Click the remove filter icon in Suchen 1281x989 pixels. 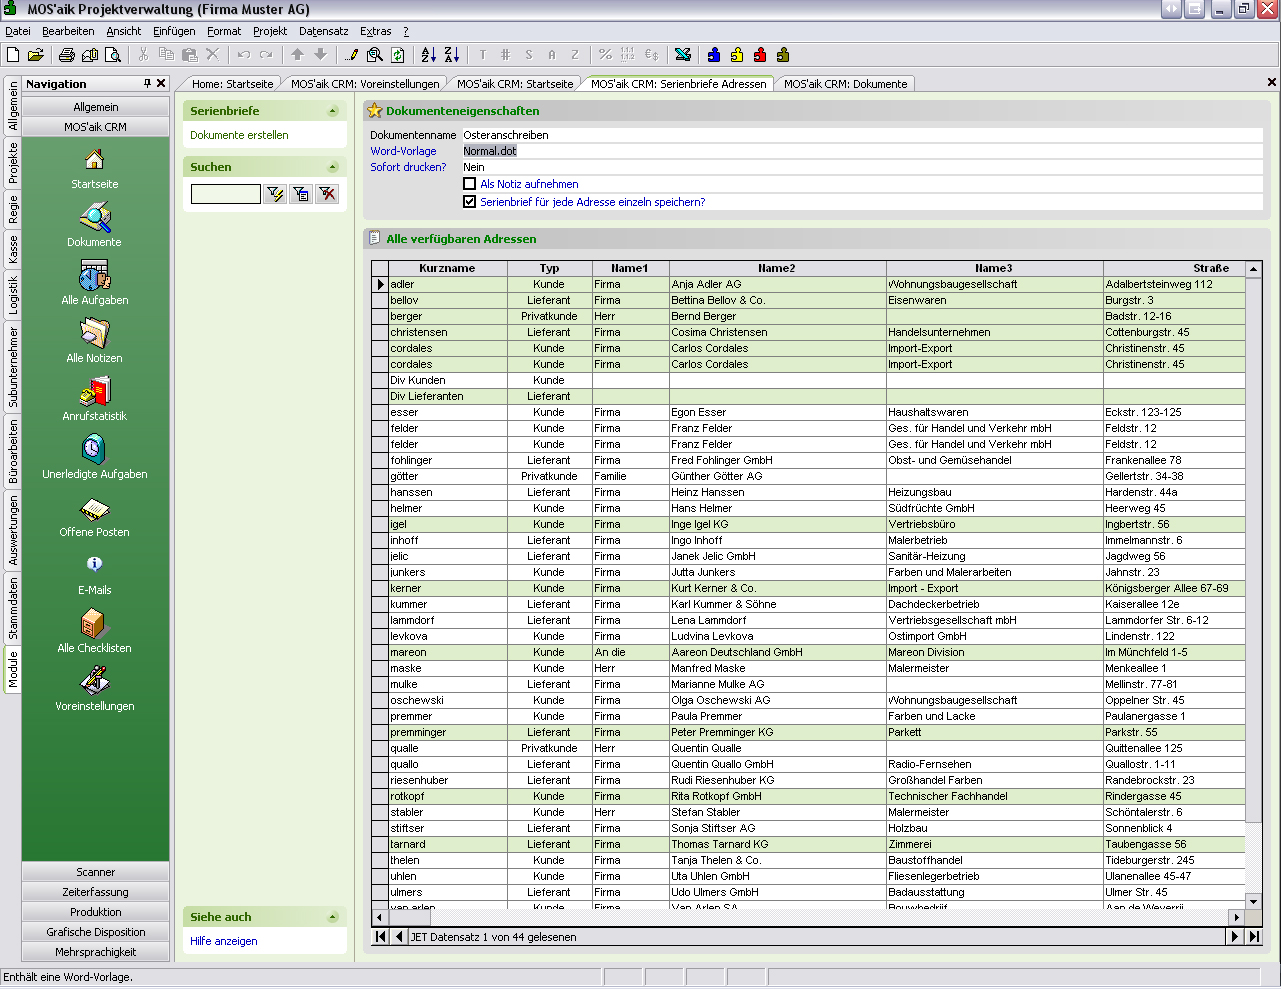(327, 194)
